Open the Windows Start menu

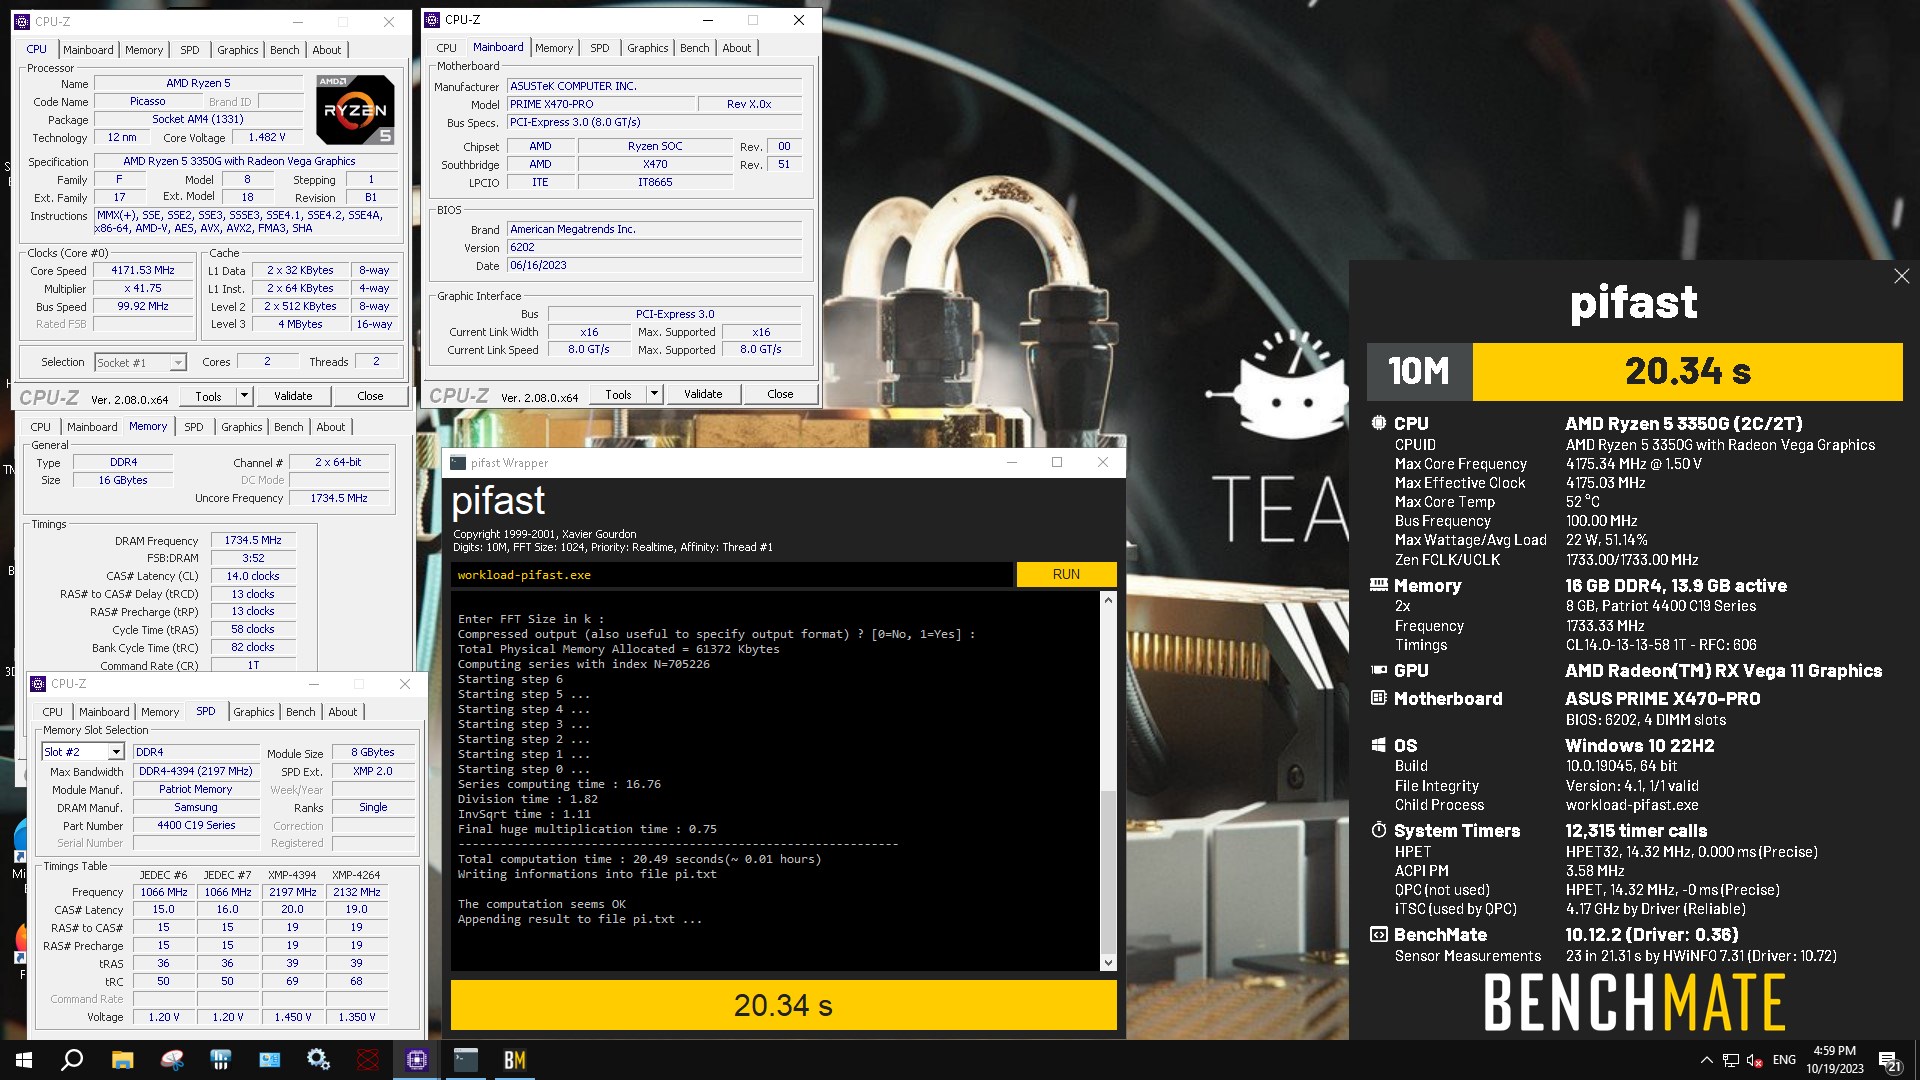pyautogui.click(x=24, y=1060)
